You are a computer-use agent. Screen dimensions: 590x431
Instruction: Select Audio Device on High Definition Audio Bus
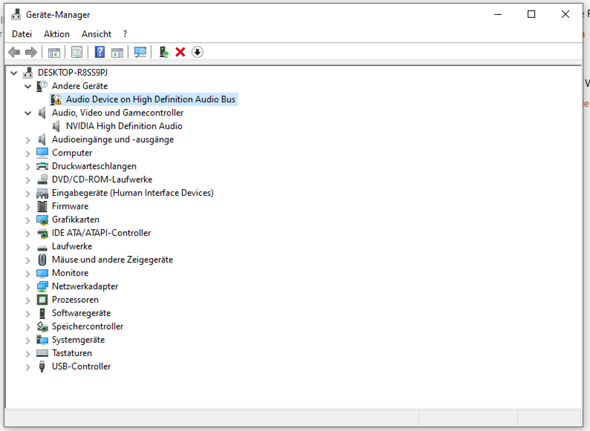click(x=151, y=99)
